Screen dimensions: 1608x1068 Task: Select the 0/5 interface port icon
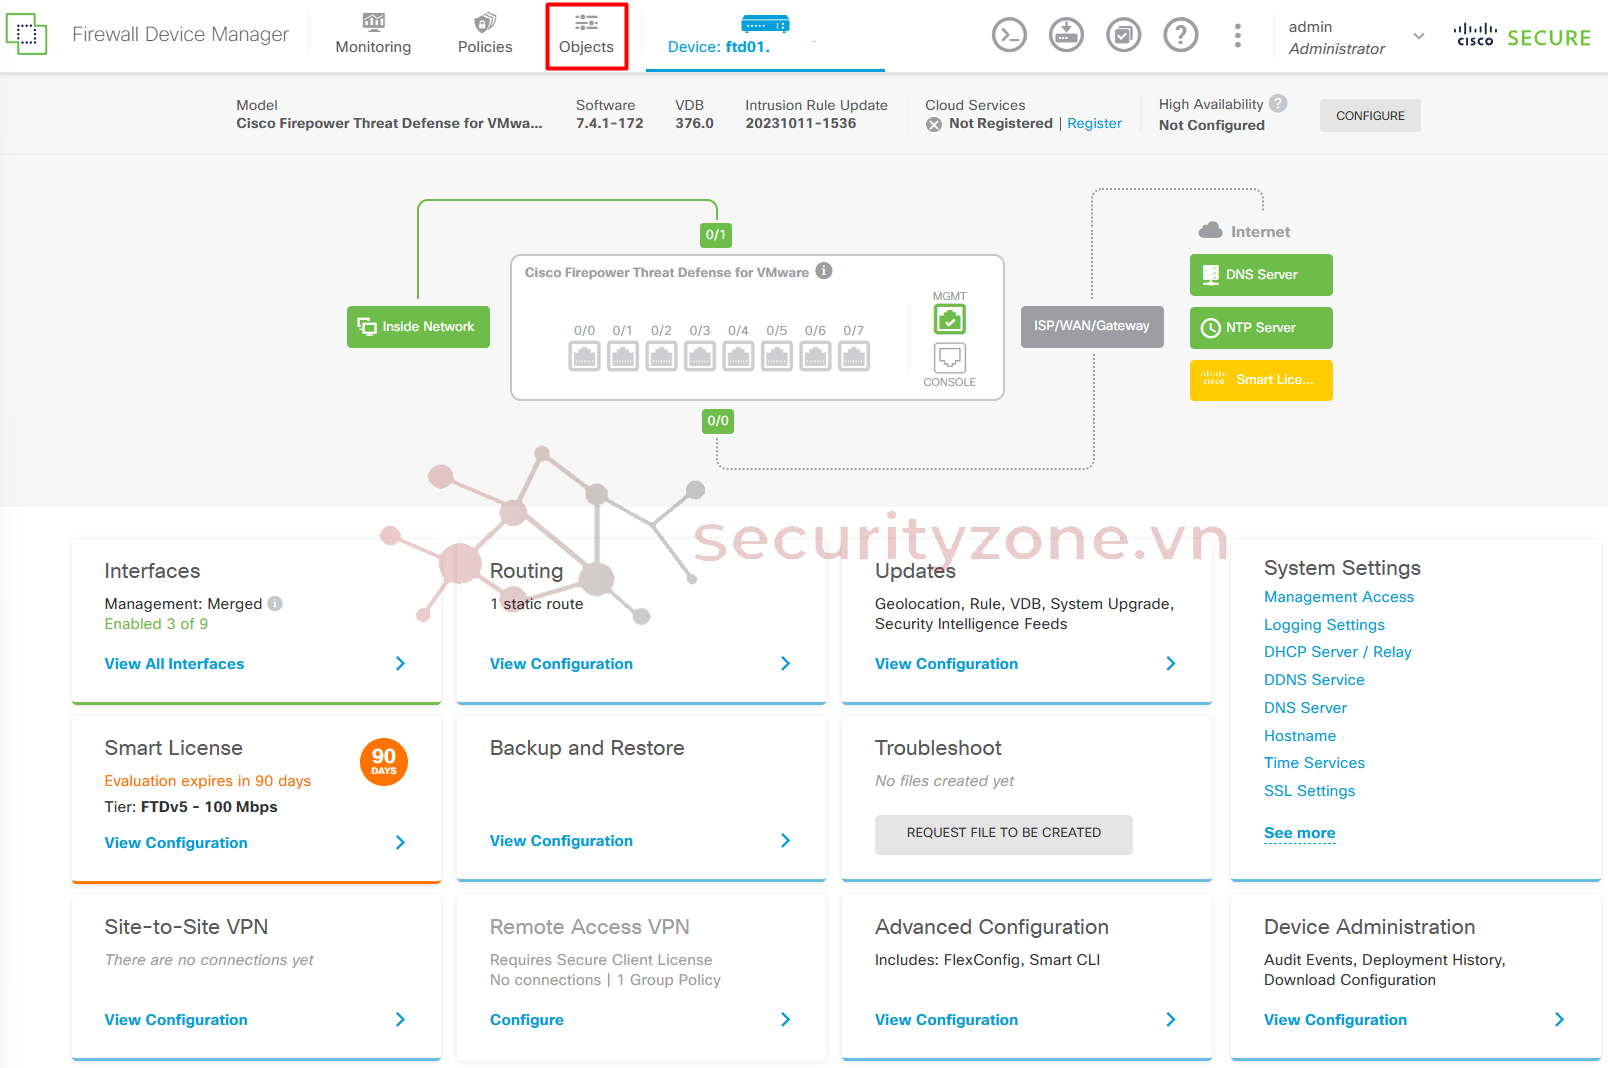(x=777, y=356)
